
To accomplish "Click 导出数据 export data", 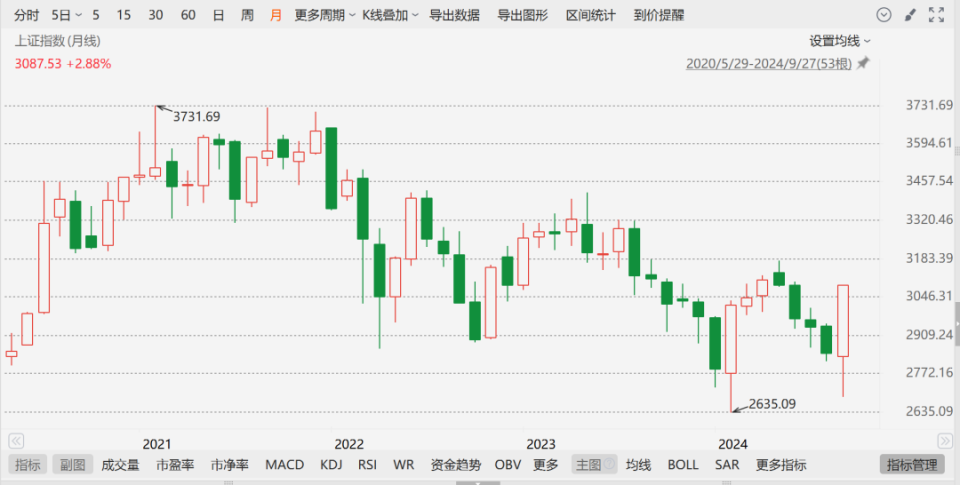I will [454, 15].
